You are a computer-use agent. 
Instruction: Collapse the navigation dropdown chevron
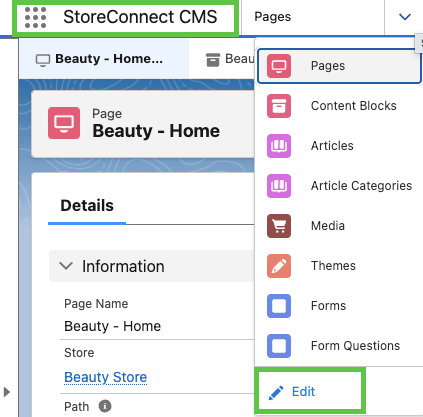point(405,17)
